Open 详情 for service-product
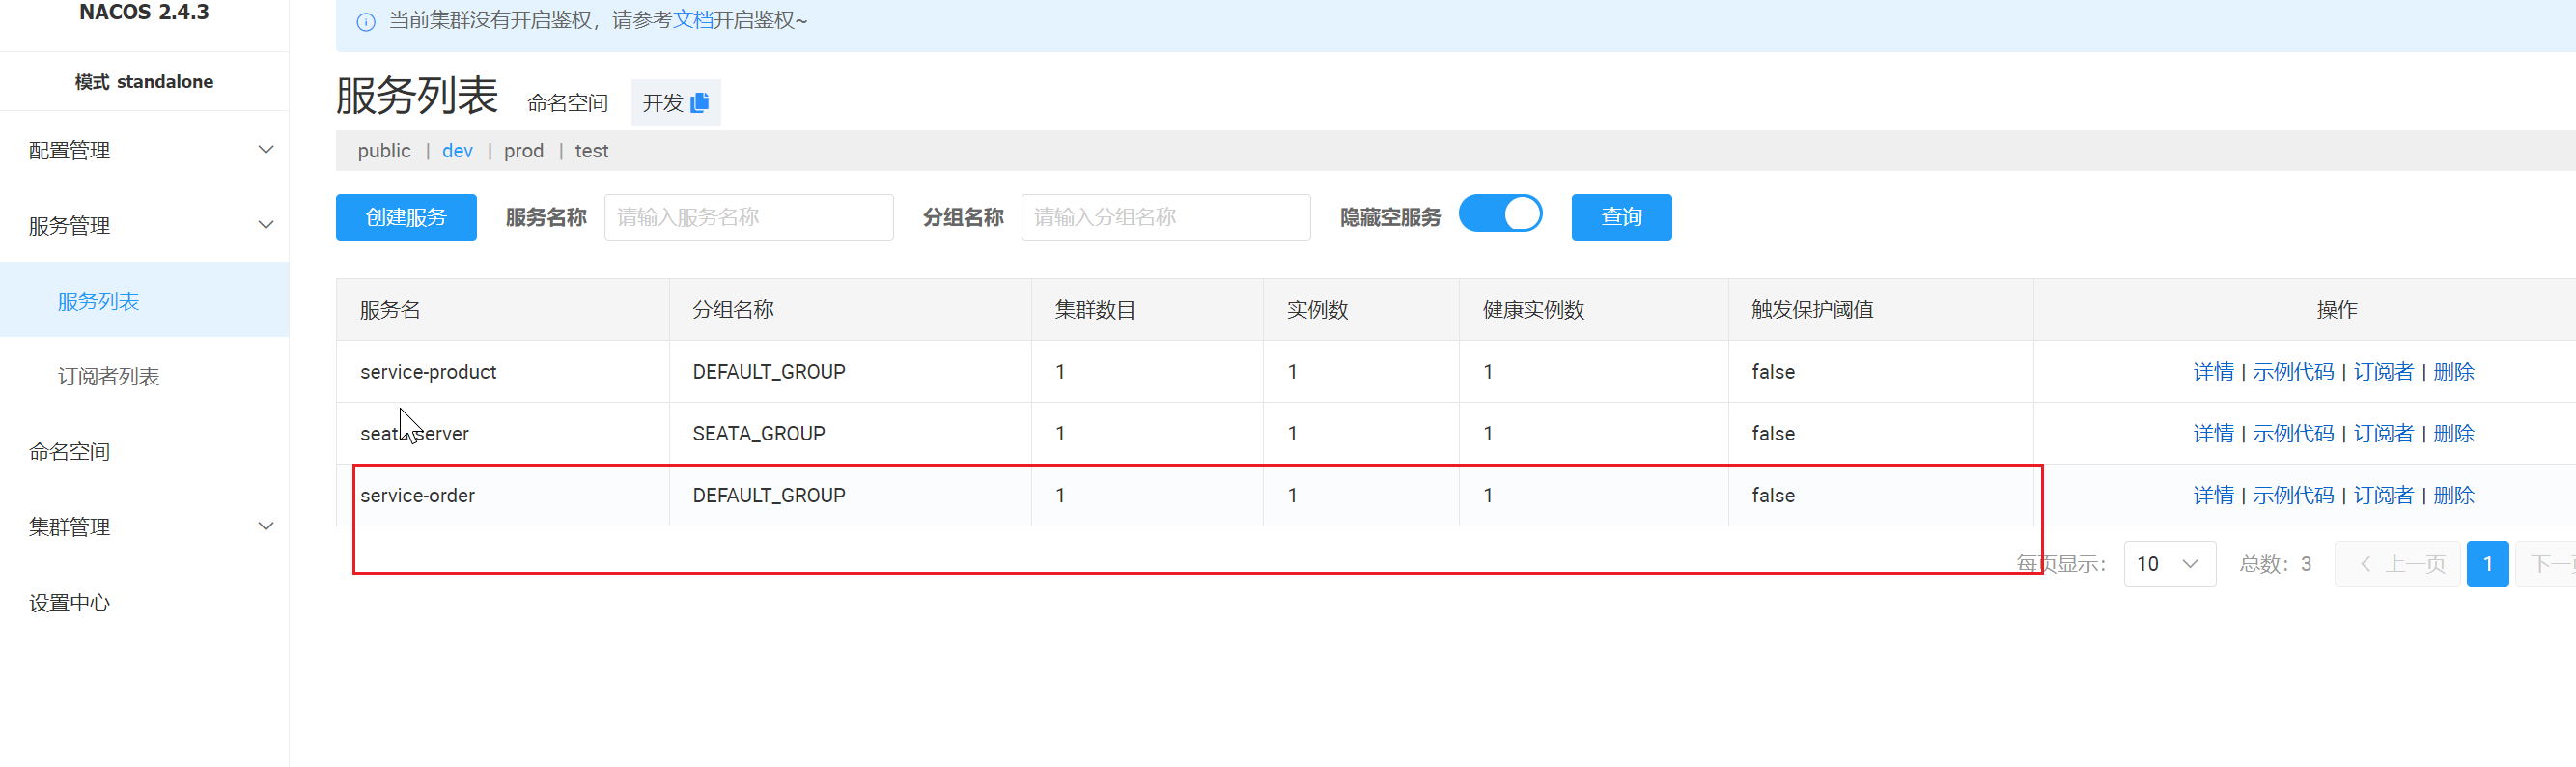 (x=2213, y=372)
